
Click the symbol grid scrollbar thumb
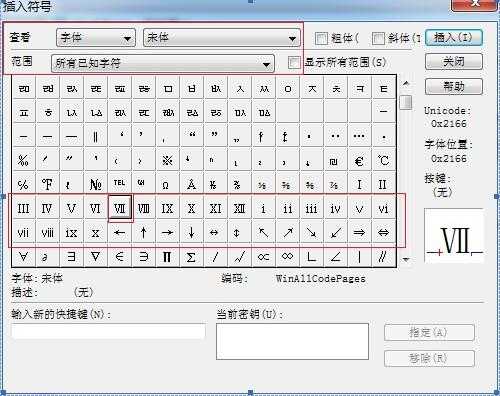click(x=406, y=102)
